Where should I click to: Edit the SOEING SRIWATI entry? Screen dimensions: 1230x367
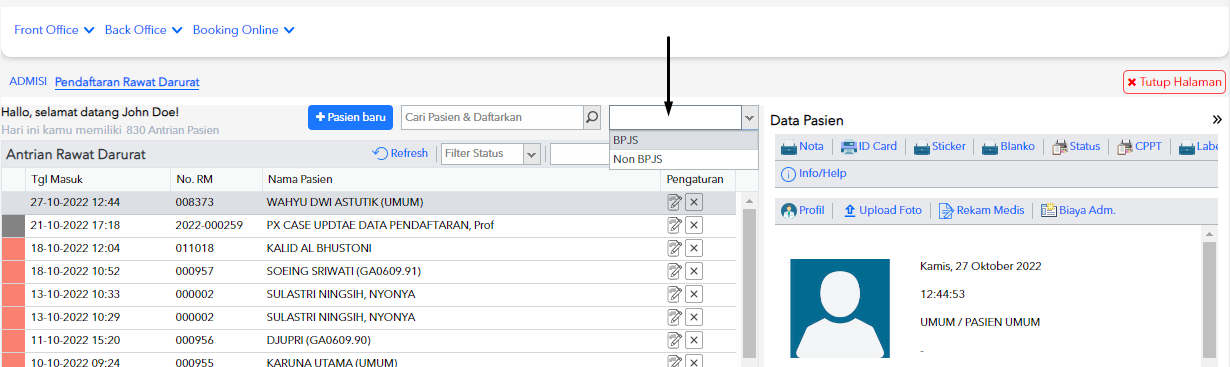675,271
